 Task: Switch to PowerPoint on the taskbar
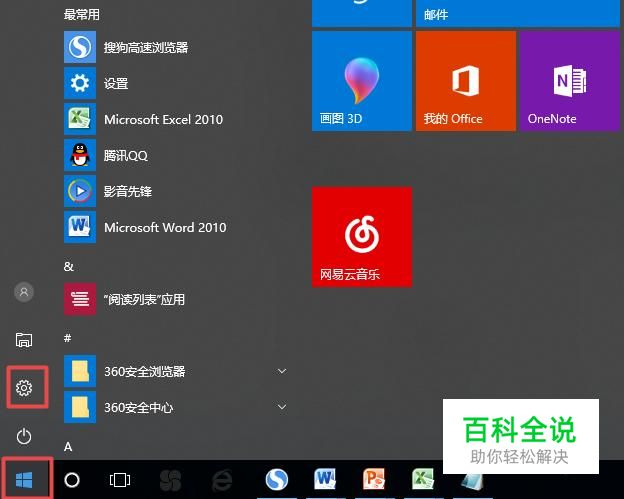(x=374, y=479)
